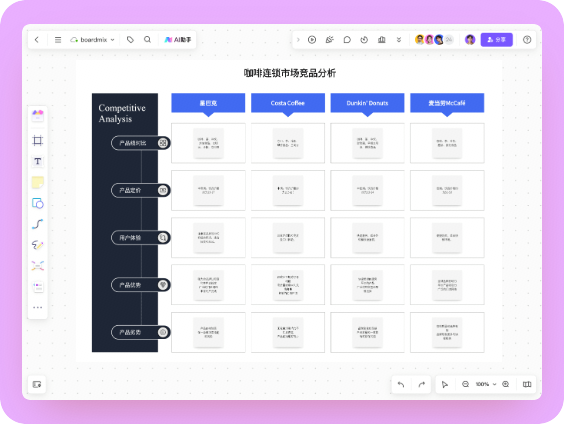564x424 pixels.
Task: Select the yellow sticky note tool
Action: (x=38, y=182)
